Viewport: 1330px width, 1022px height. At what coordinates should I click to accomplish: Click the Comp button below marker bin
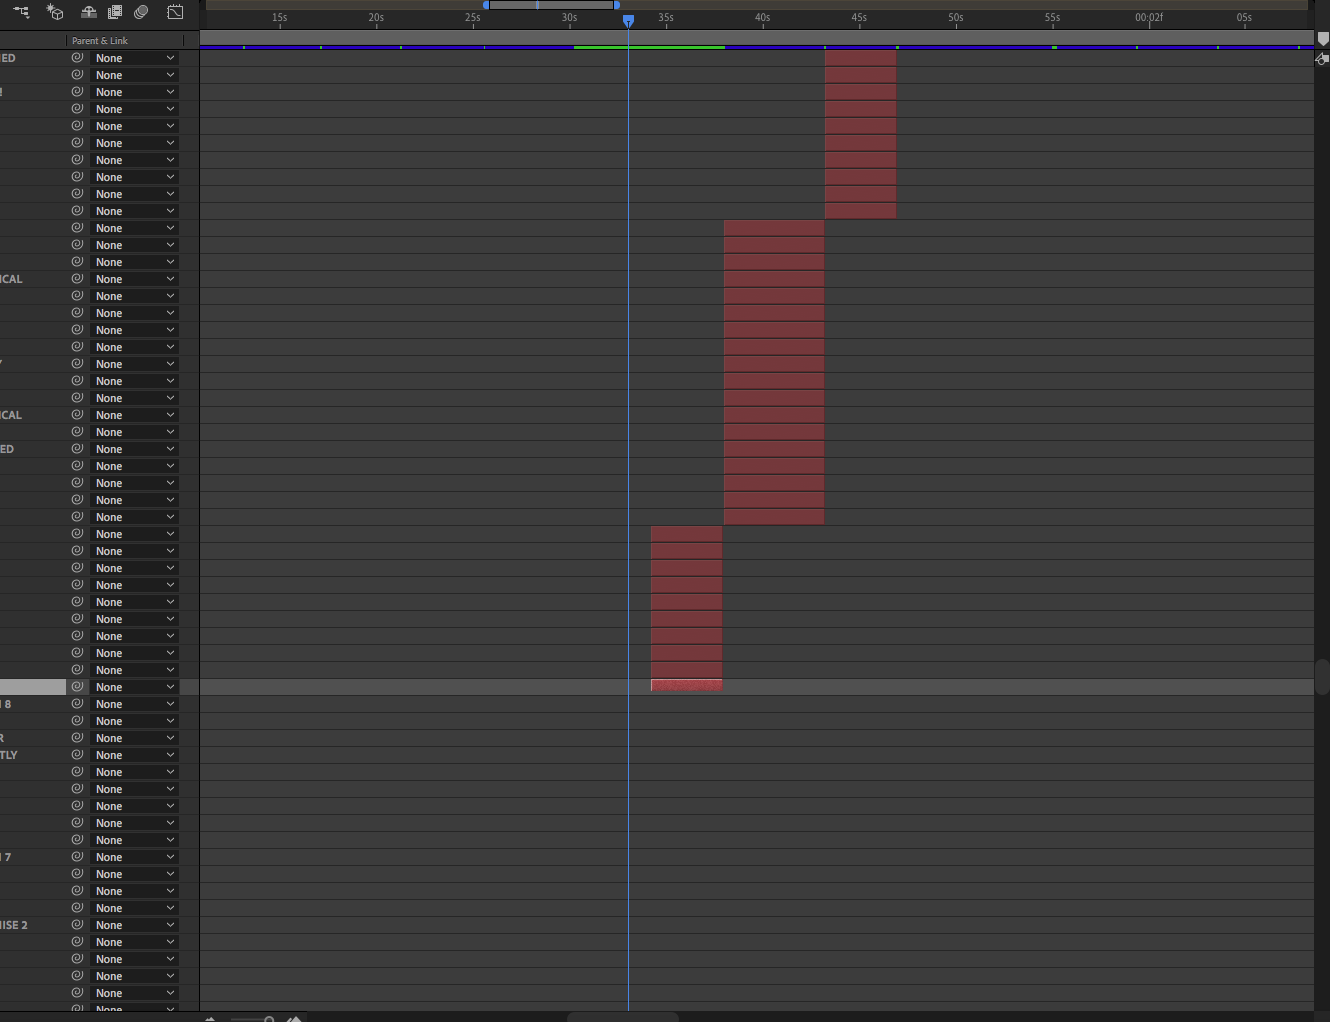click(x=1322, y=59)
